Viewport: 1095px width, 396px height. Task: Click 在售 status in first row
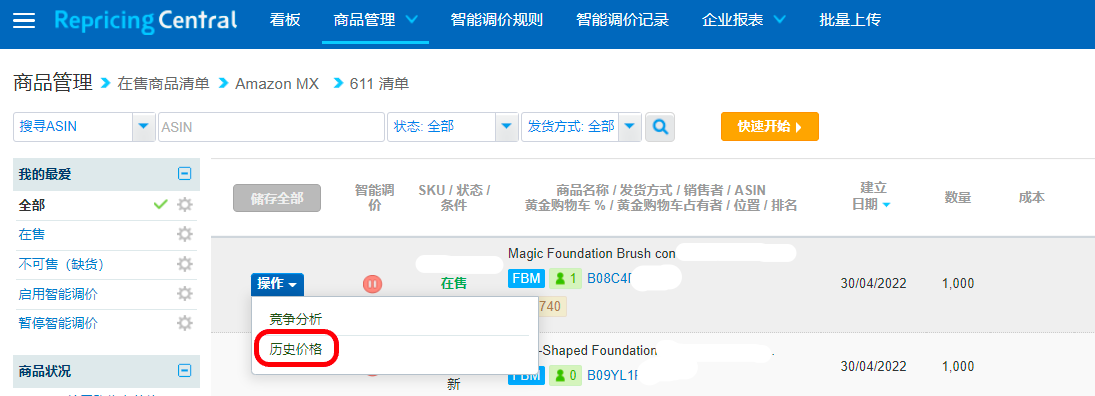tap(454, 284)
